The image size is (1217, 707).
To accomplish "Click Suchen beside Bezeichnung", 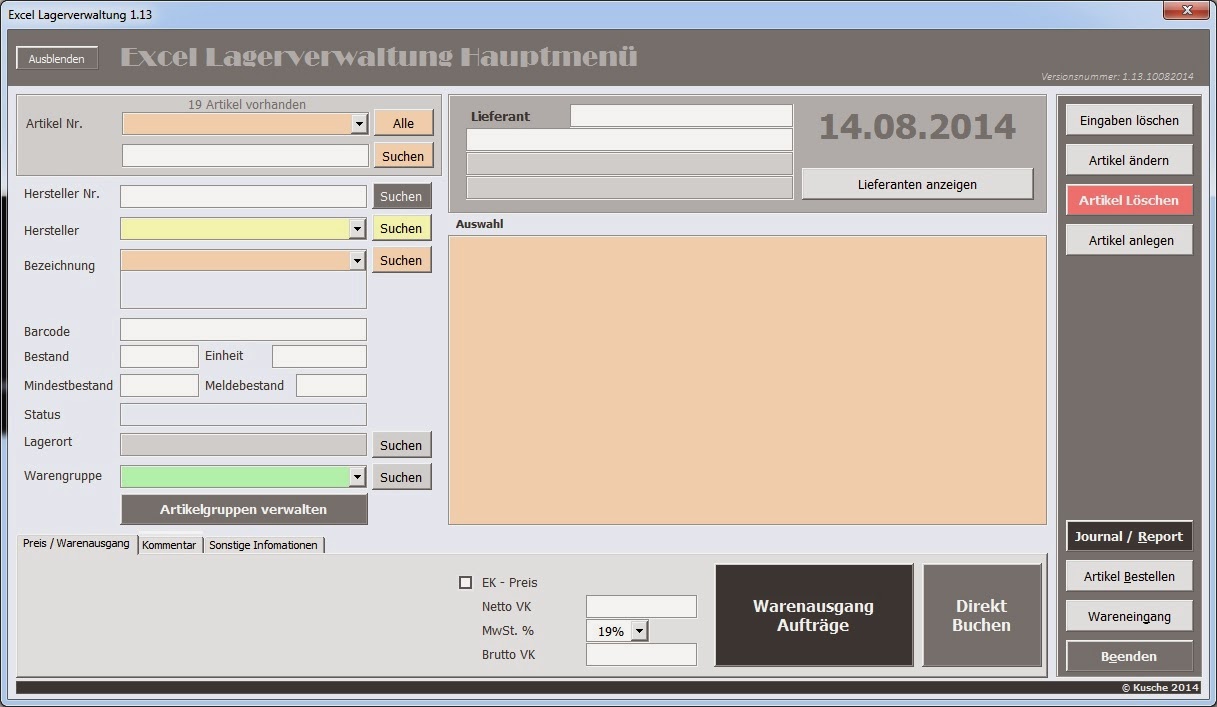I will (401, 260).
